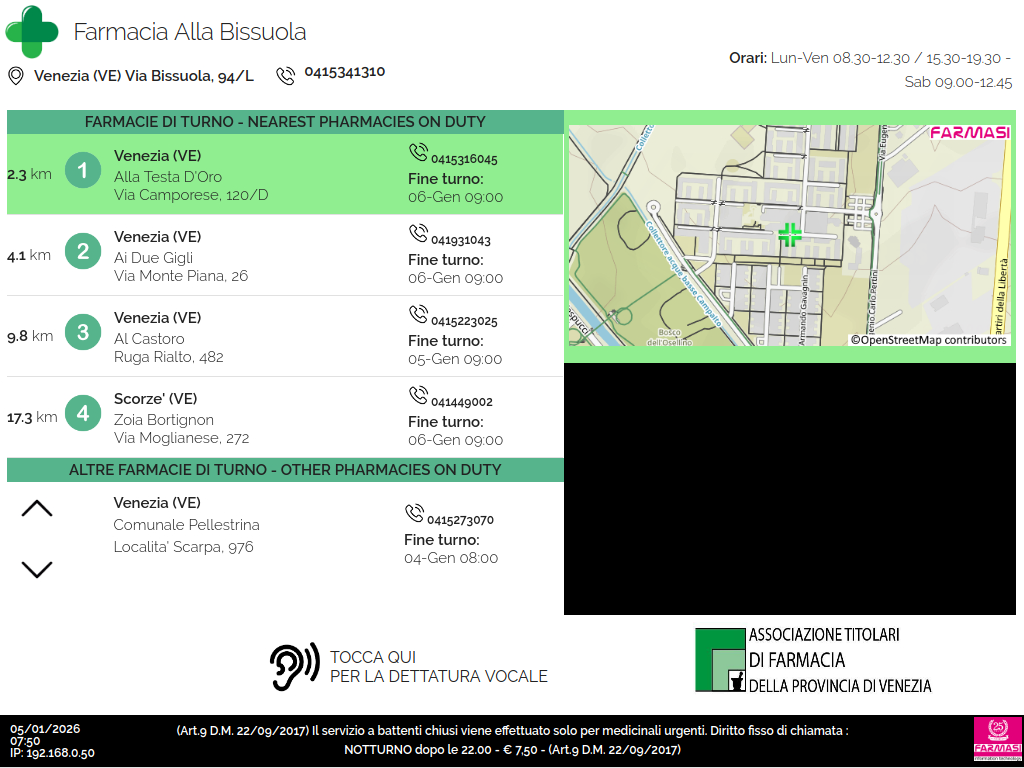Select the number 3 pharmacy badge
Screen dimensions: 1024x768
coord(83,332)
